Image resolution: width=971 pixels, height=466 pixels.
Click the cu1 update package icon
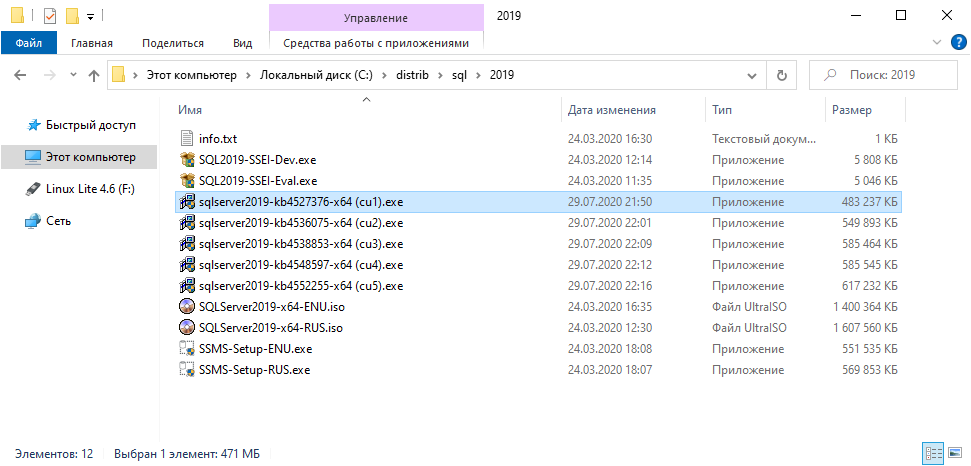point(187,202)
